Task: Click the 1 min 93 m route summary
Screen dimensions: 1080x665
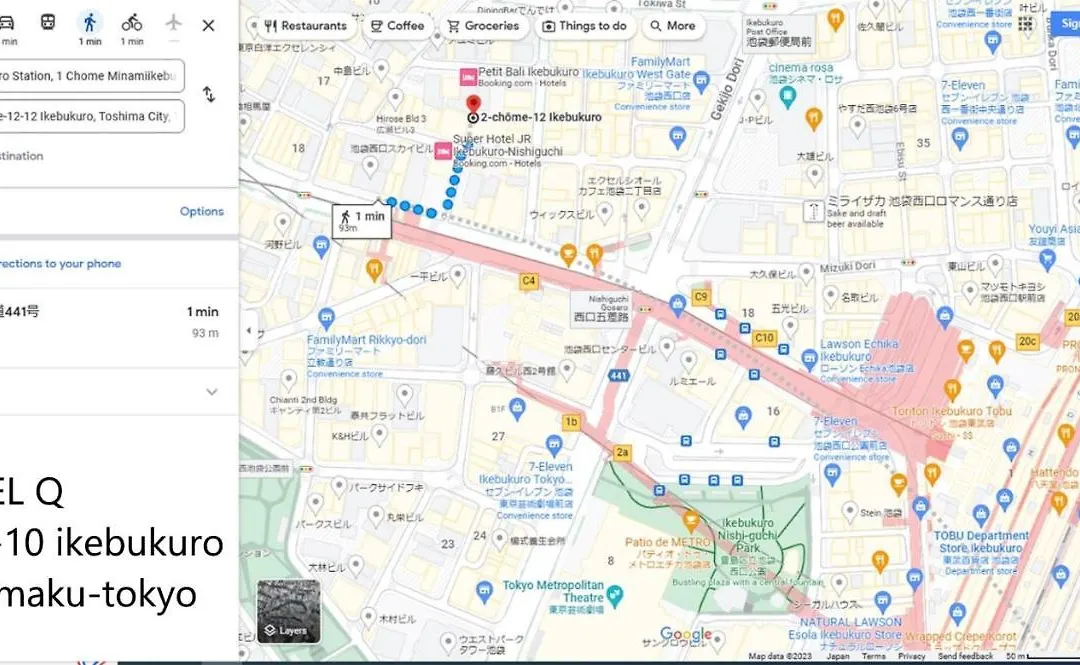Action: pos(119,322)
